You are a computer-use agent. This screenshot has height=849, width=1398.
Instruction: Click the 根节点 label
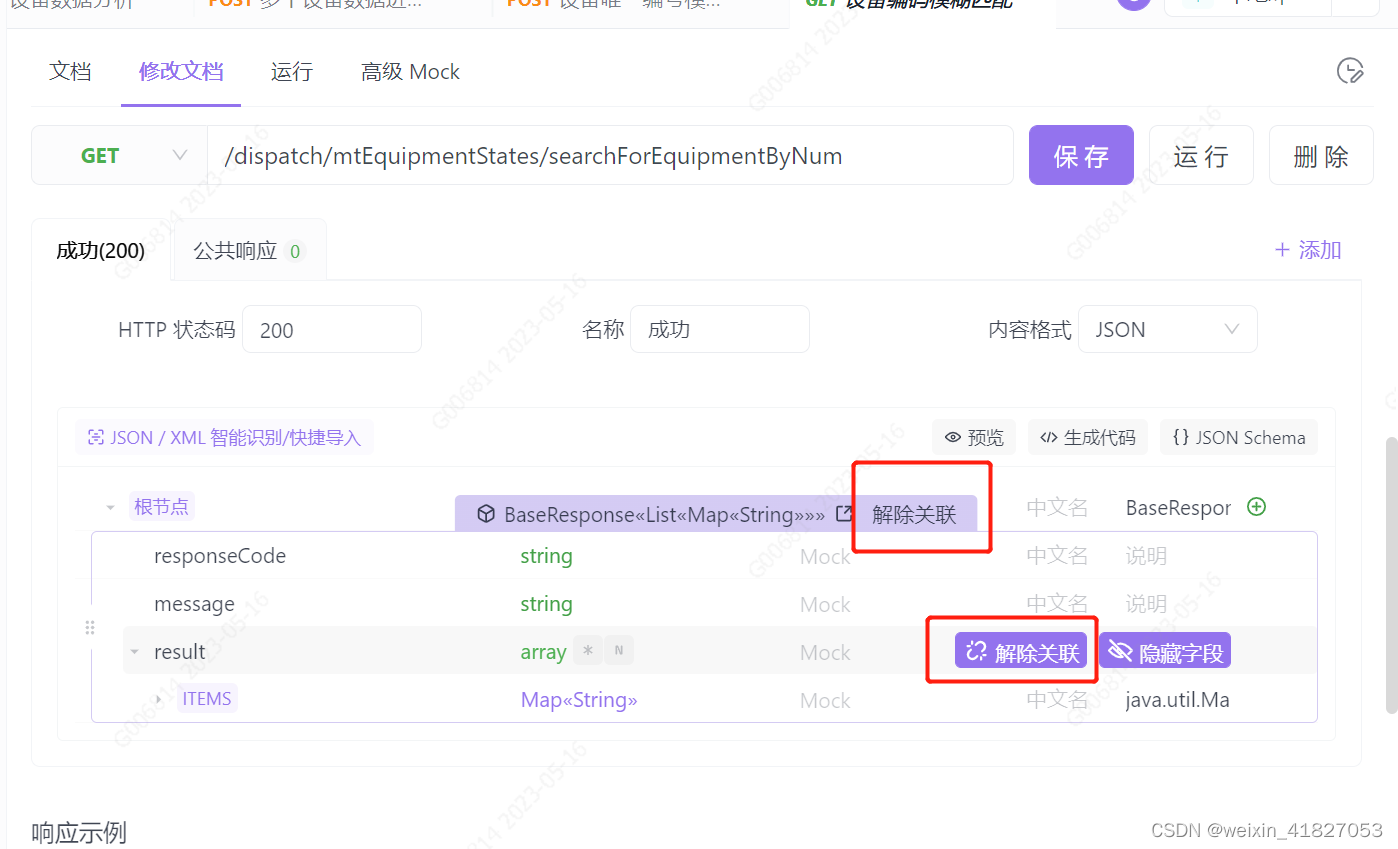(x=161, y=506)
